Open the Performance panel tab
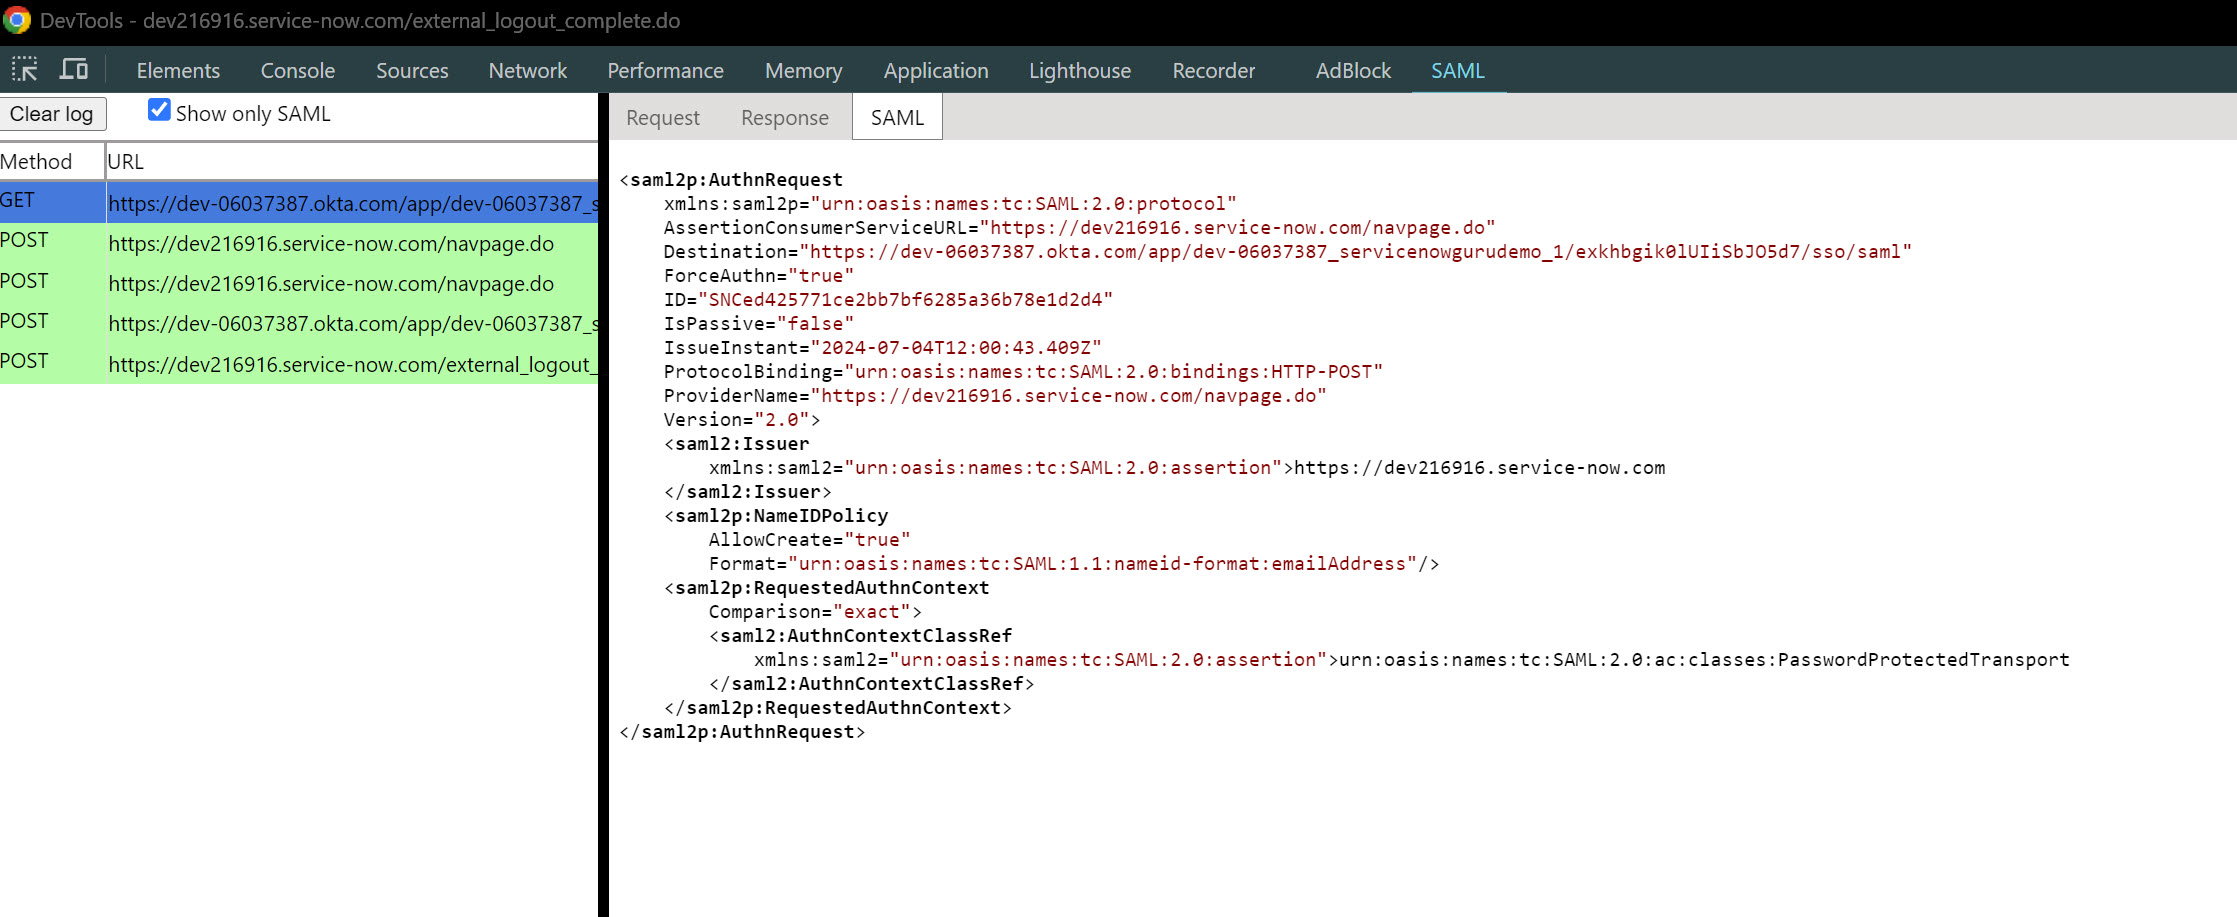The height and width of the screenshot is (917, 2237). coord(665,71)
